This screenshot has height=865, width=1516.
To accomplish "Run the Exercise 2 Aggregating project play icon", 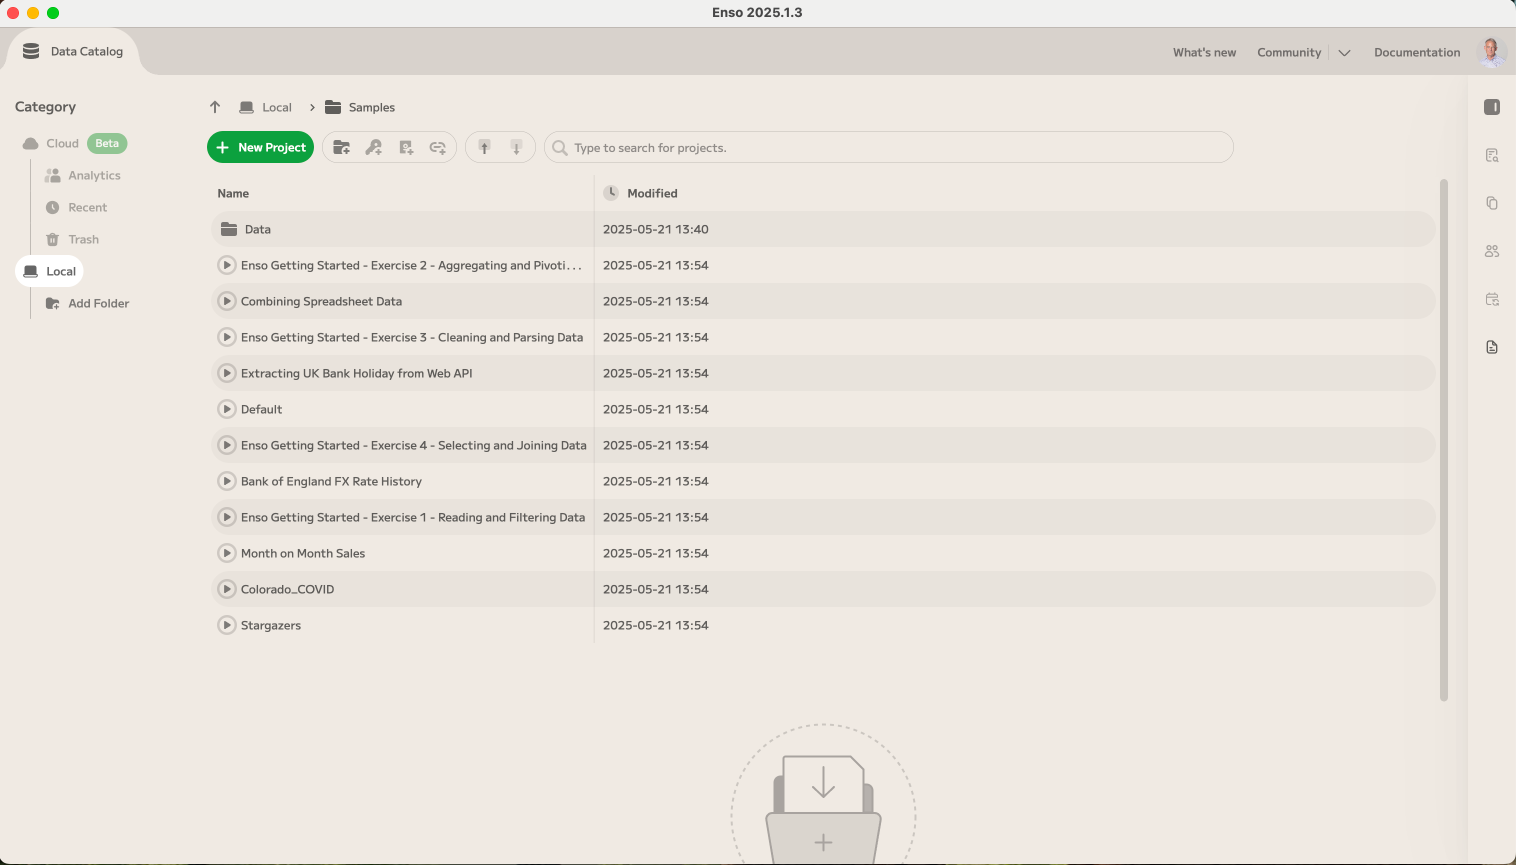I will tap(227, 265).
